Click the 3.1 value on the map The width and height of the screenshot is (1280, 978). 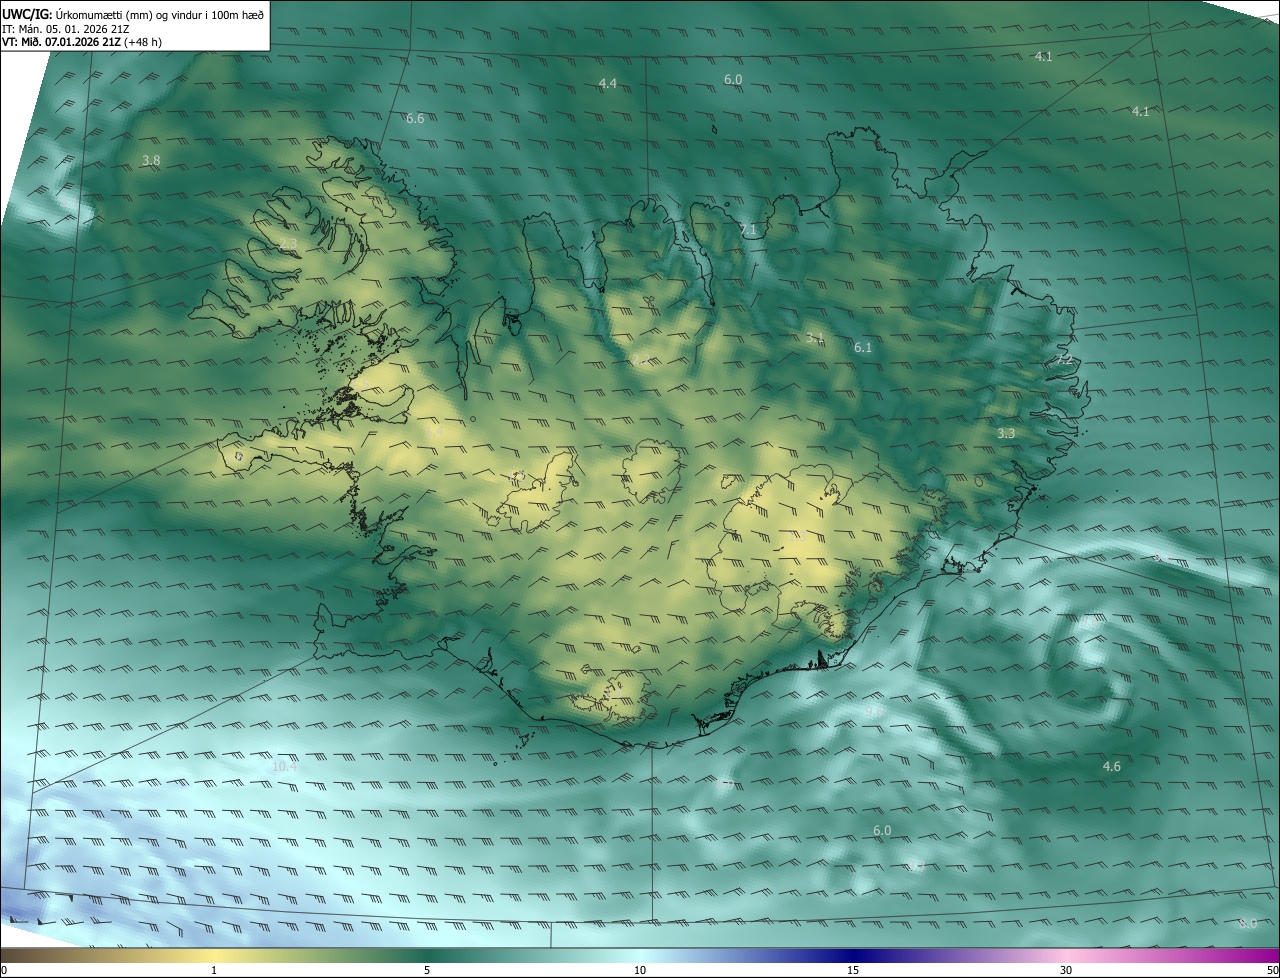(815, 338)
